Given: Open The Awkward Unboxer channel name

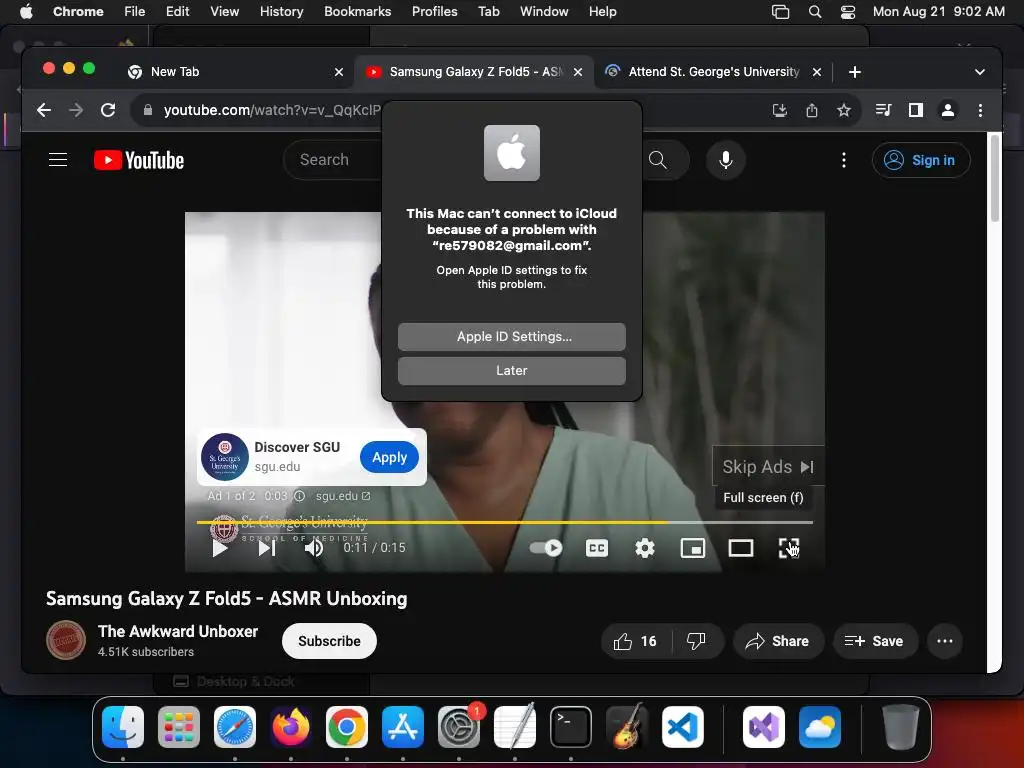Looking at the screenshot, I should pos(178,632).
